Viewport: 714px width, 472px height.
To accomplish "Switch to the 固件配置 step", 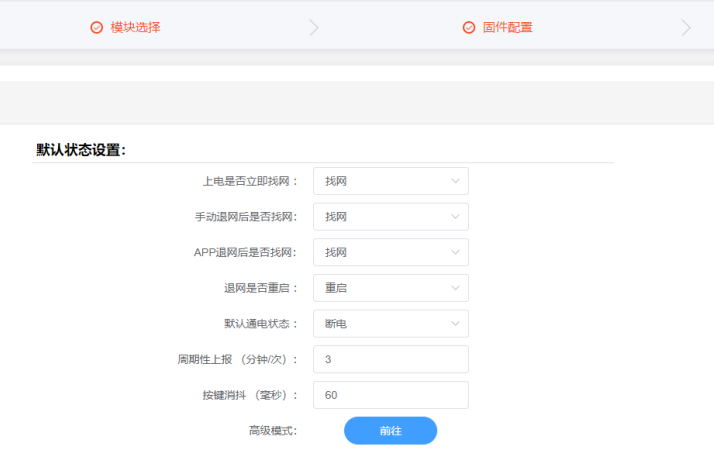I will click(507, 28).
